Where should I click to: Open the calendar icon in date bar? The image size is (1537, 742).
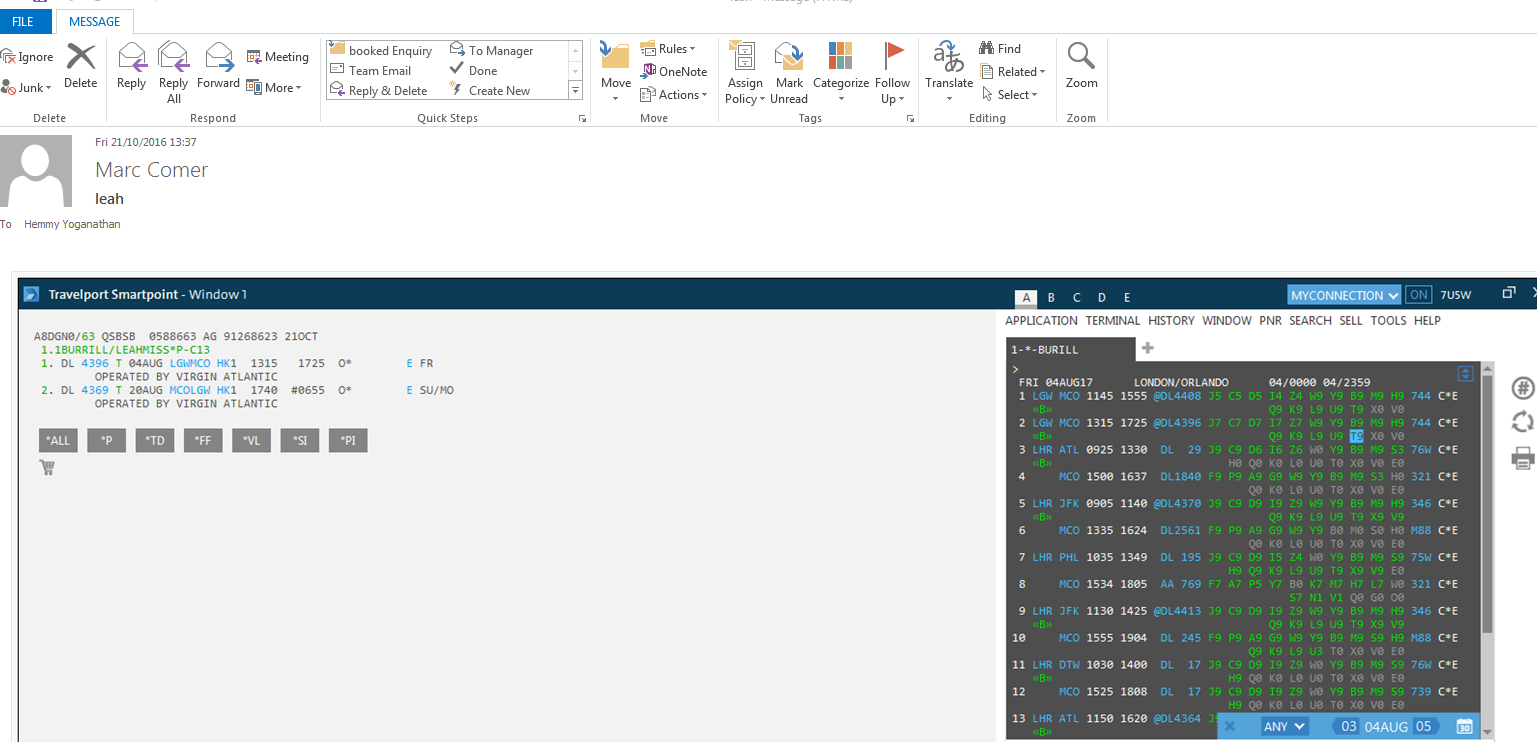pyautogui.click(x=1465, y=727)
